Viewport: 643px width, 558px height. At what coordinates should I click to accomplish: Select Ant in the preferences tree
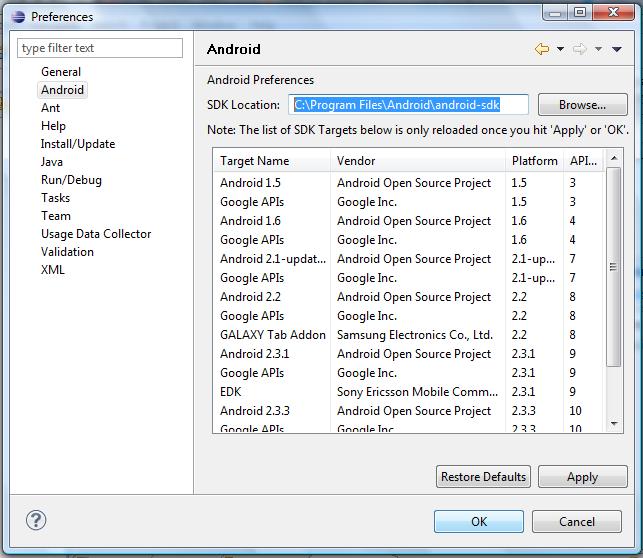[50, 108]
